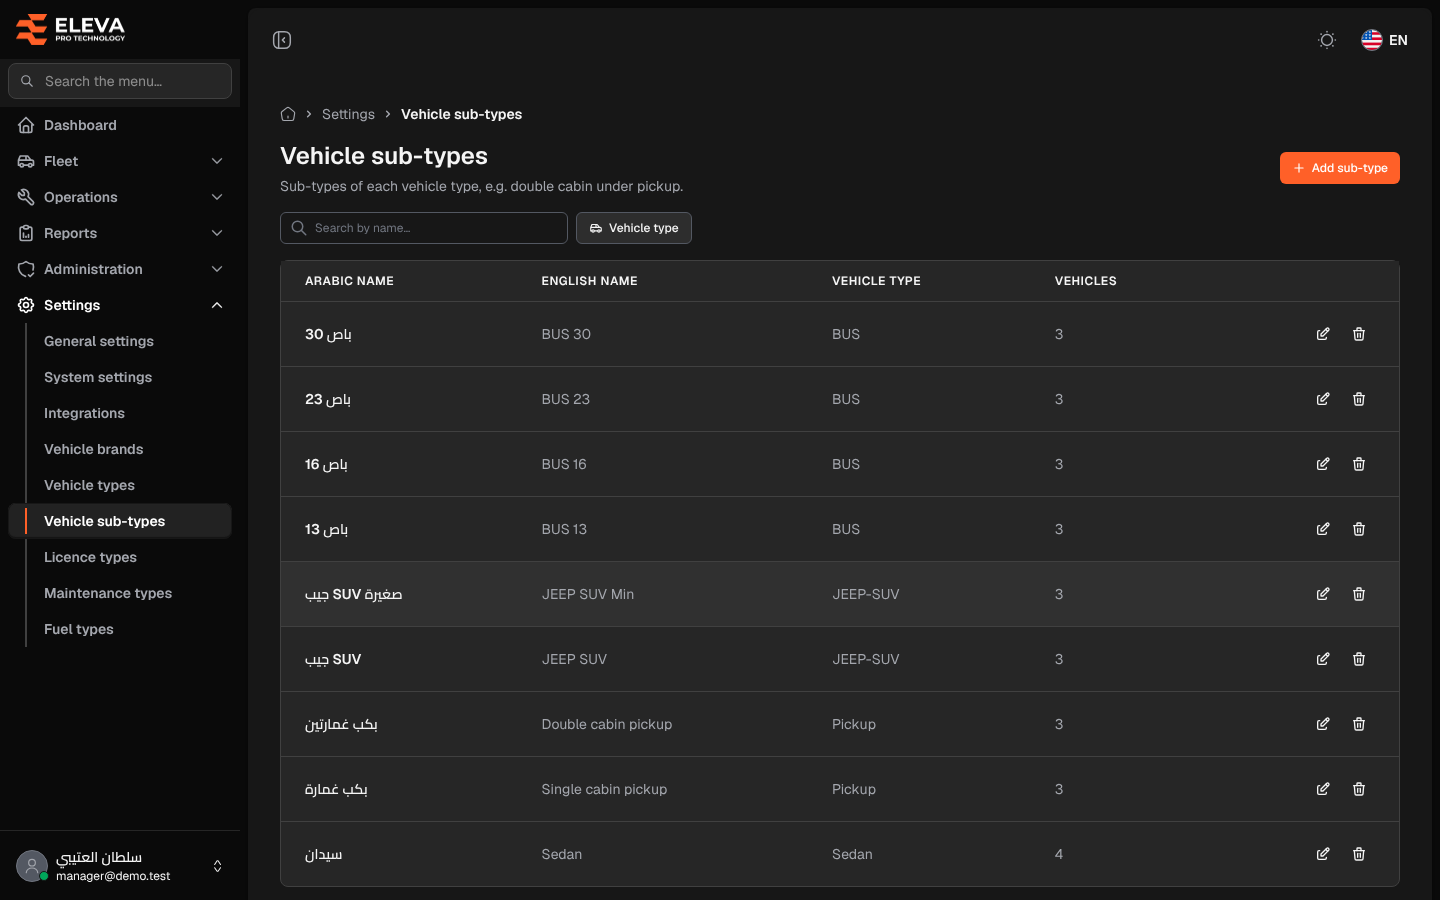Click the home breadcrumb icon

288,114
